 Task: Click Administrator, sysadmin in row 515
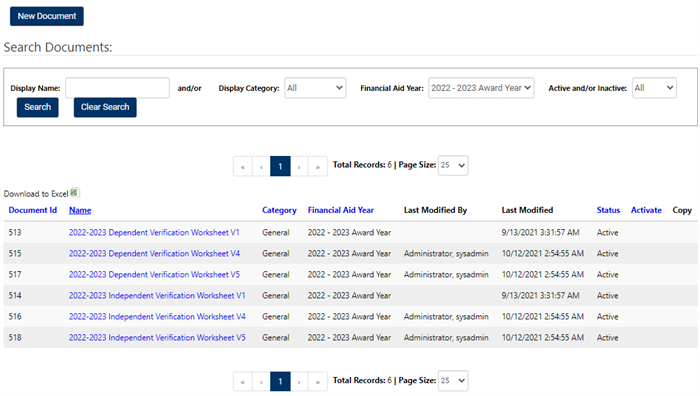446,254
